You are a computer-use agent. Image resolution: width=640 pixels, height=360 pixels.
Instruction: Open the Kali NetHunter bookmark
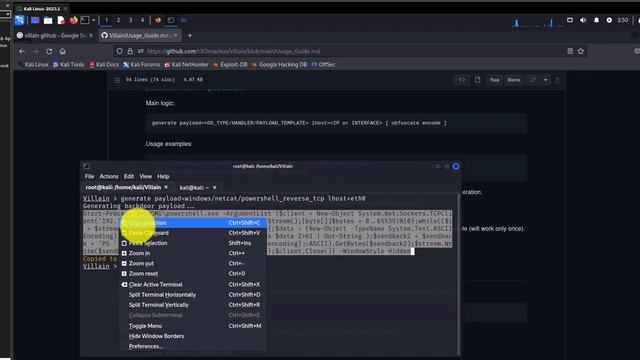pos(186,64)
